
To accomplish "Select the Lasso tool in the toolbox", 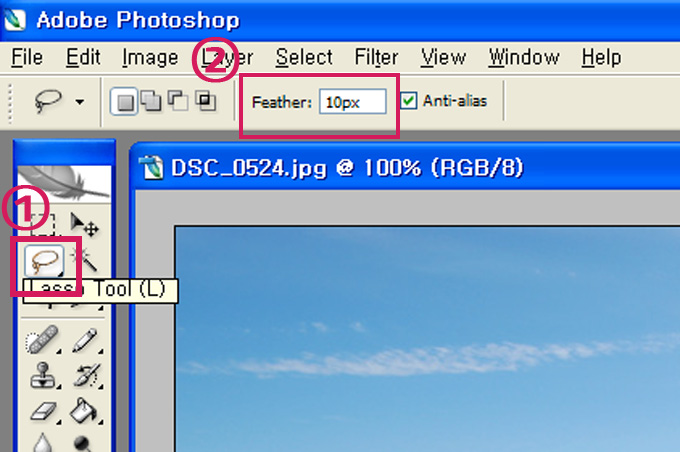I will pos(44,261).
